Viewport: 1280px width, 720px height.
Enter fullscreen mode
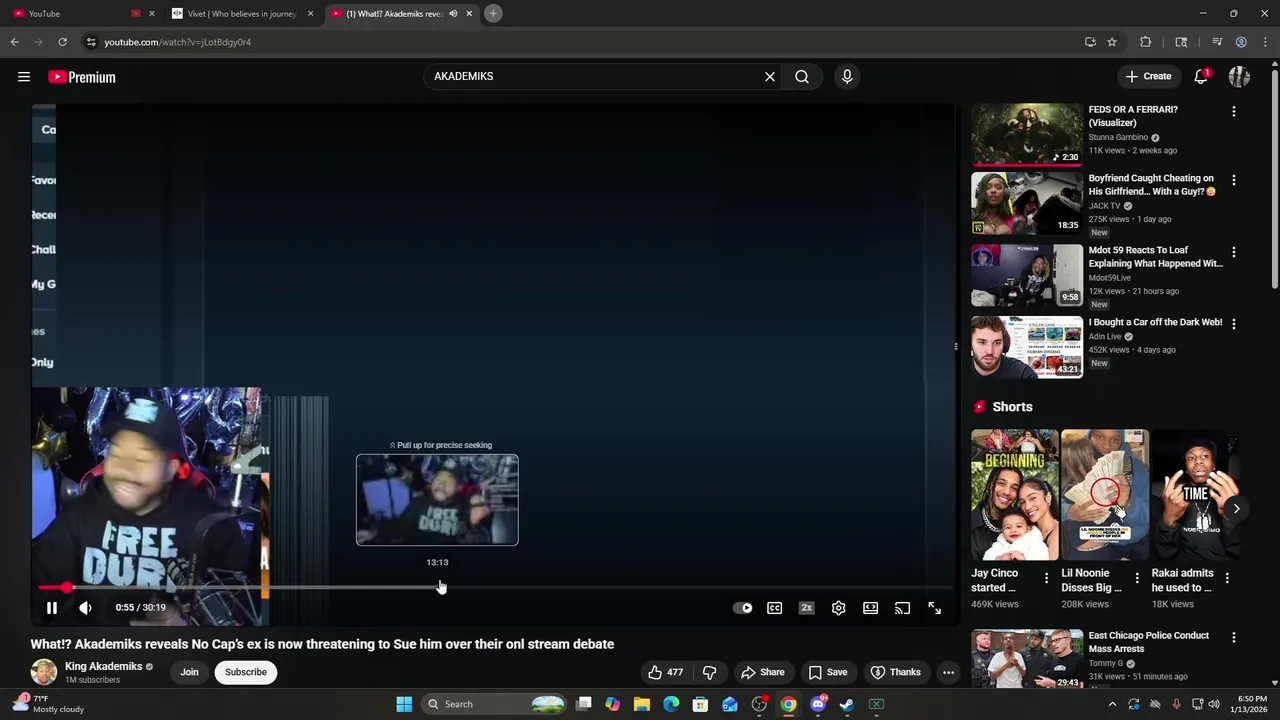[935, 608]
